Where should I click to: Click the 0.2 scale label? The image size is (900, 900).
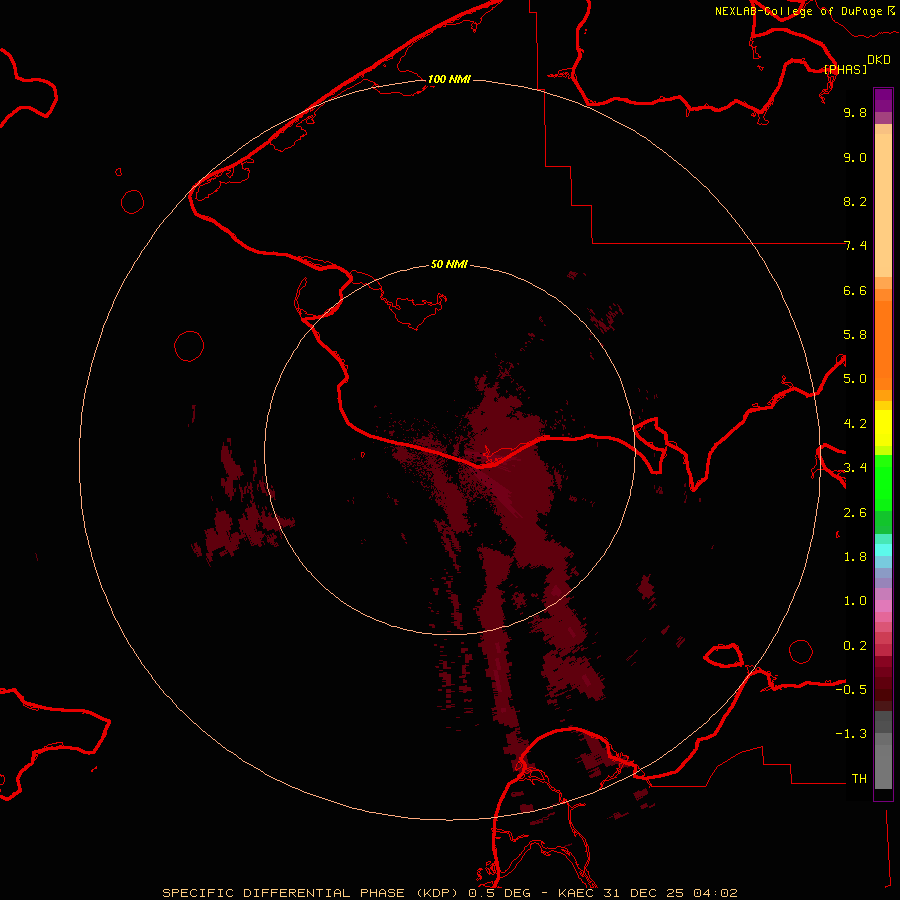(x=855, y=646)
